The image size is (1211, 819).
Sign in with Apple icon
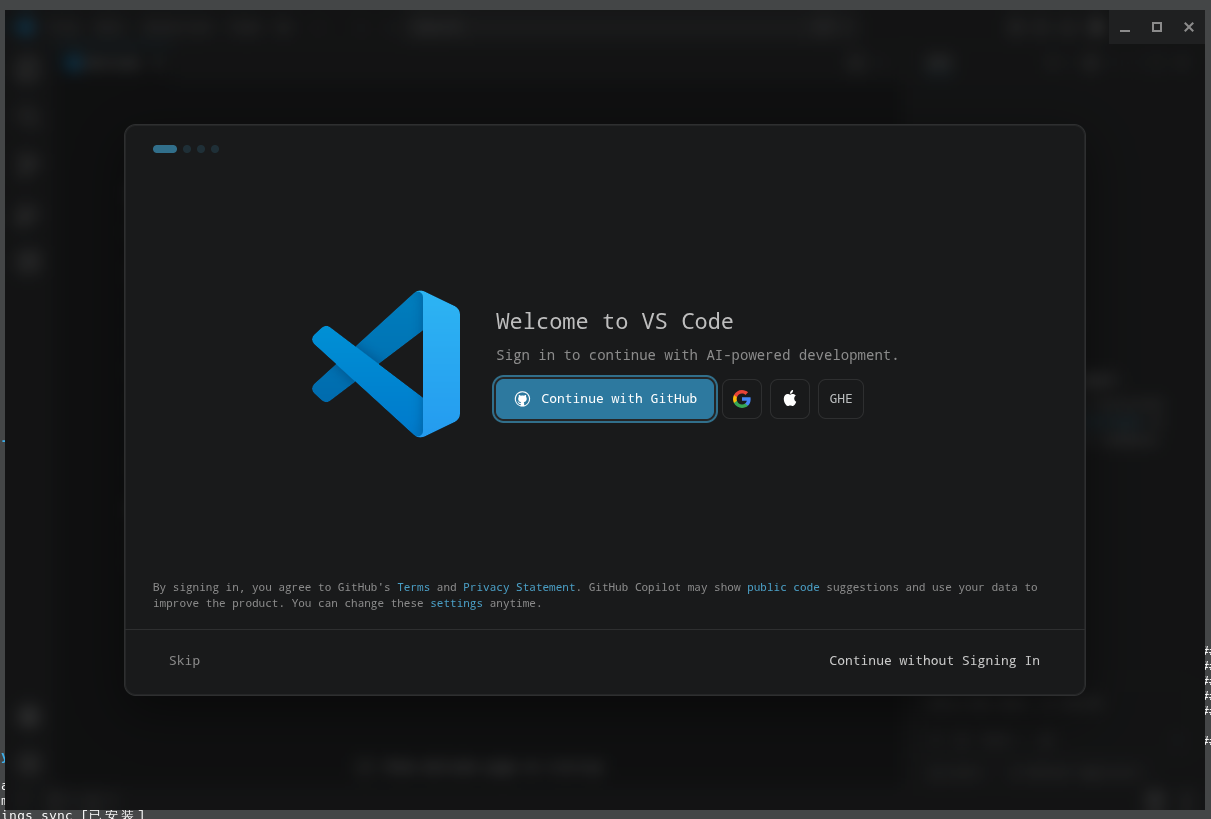[x=790, y=399]
